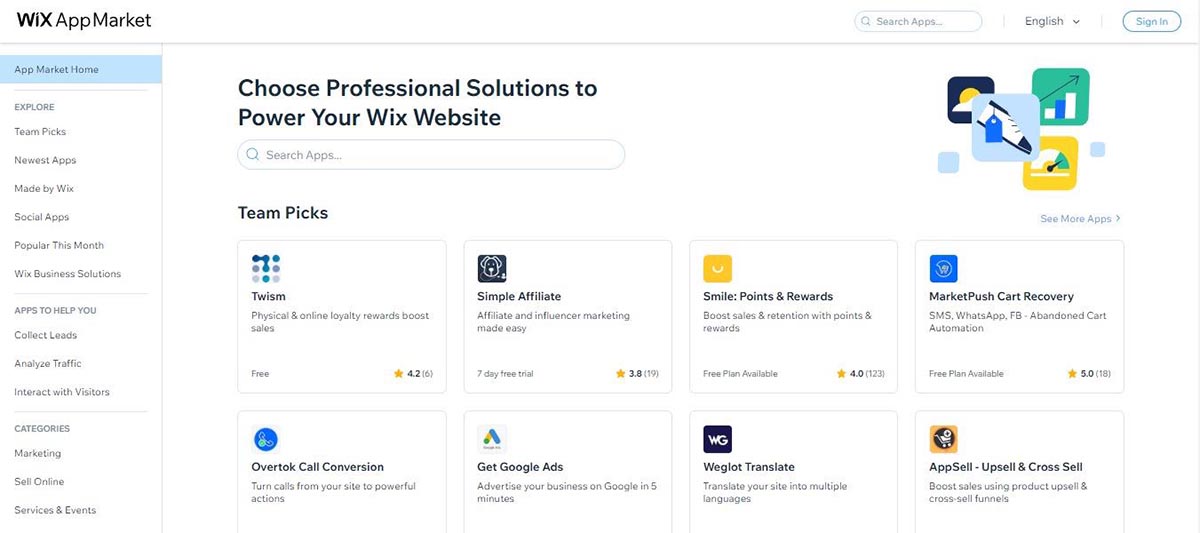
Task: Follow the See More Apps link
Action: tap(1080, 219)
